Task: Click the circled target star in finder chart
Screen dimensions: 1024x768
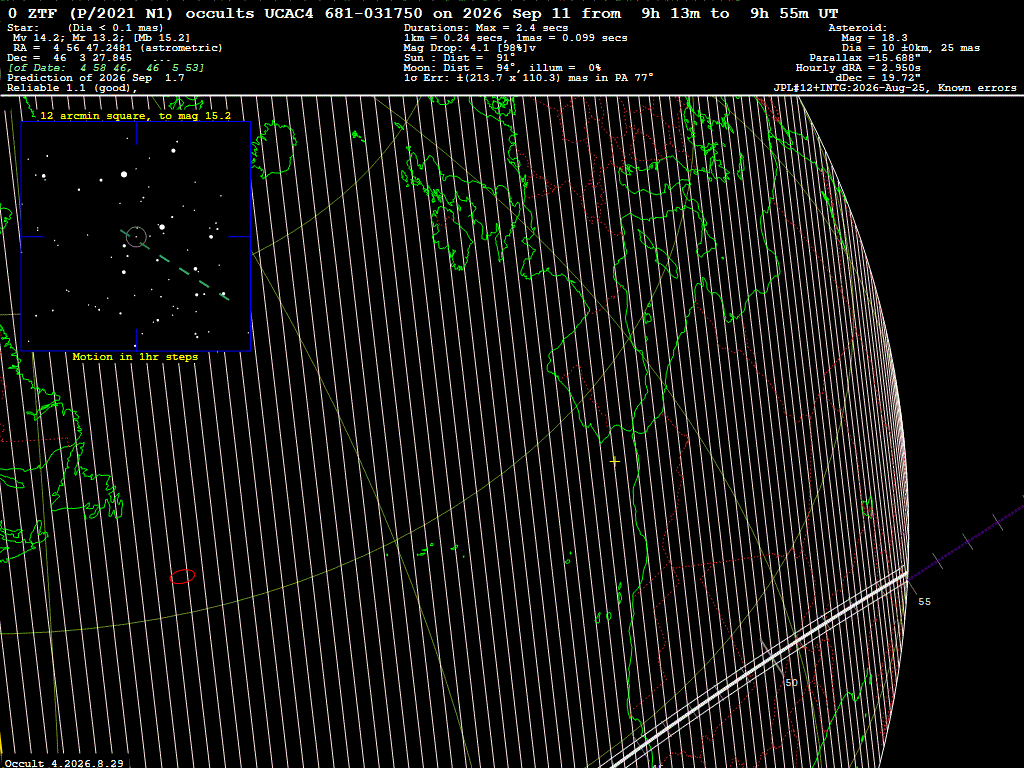Action: (136, 236)
